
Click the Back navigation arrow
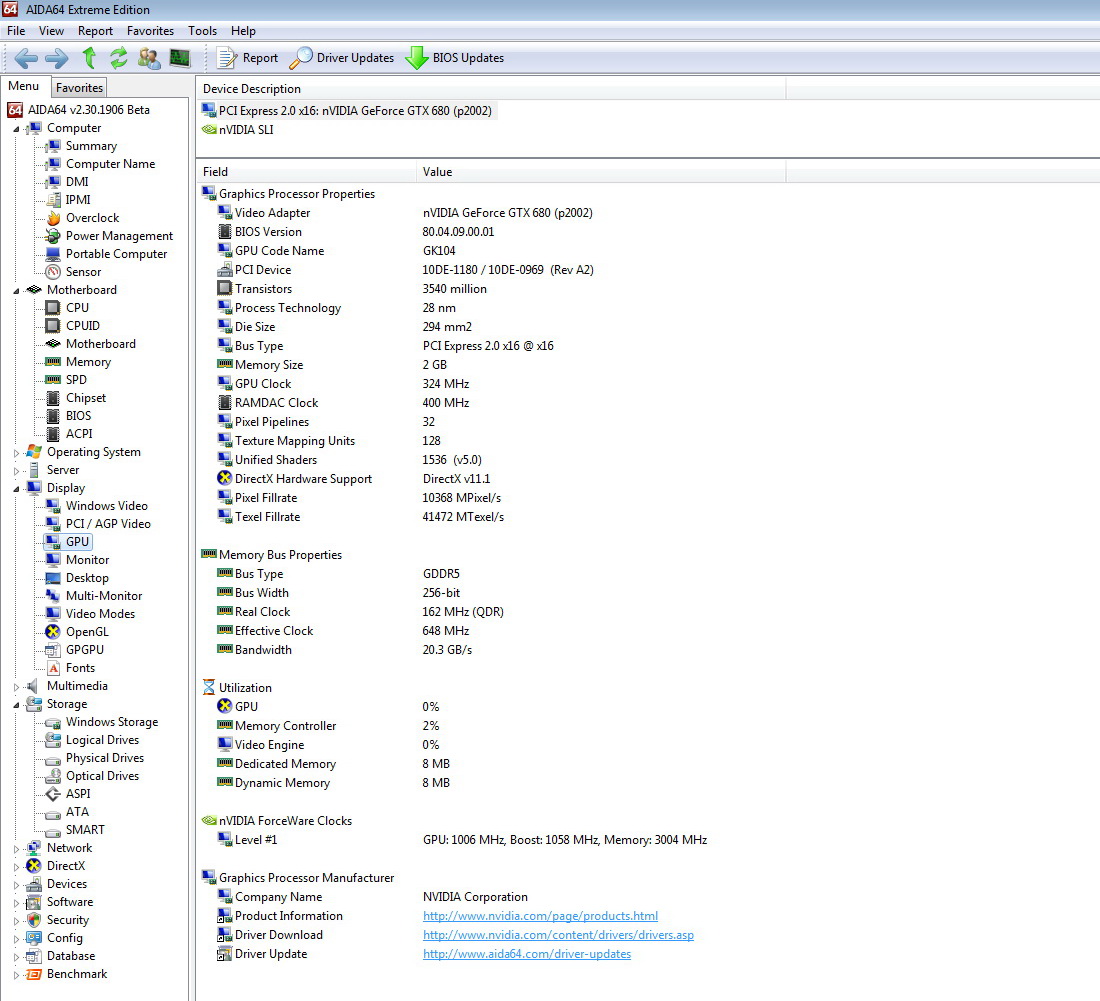[26, 58]
